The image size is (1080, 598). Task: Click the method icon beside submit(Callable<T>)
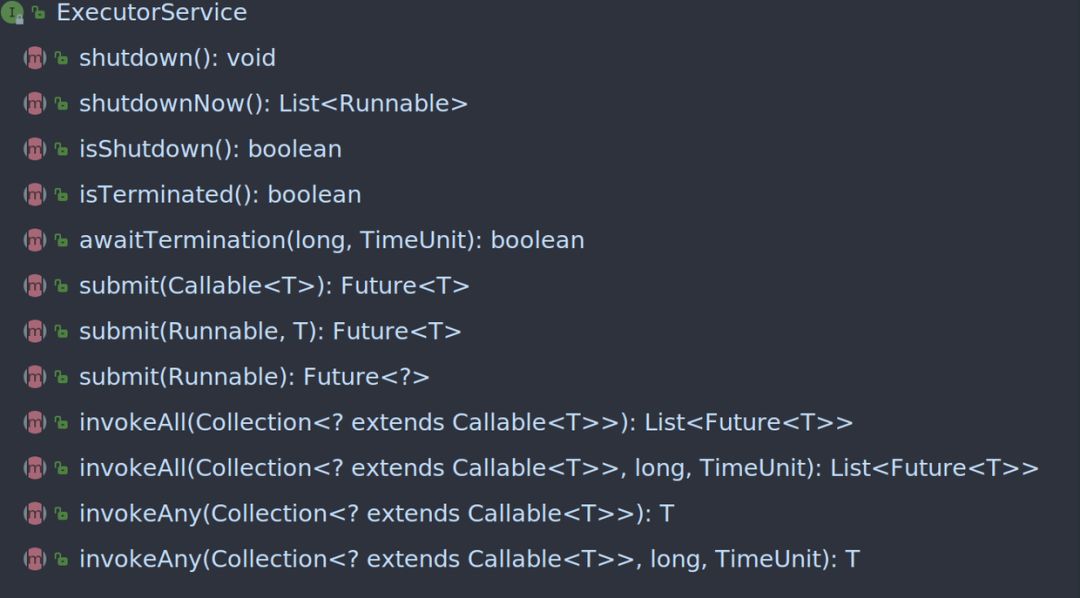coord(35,285)
